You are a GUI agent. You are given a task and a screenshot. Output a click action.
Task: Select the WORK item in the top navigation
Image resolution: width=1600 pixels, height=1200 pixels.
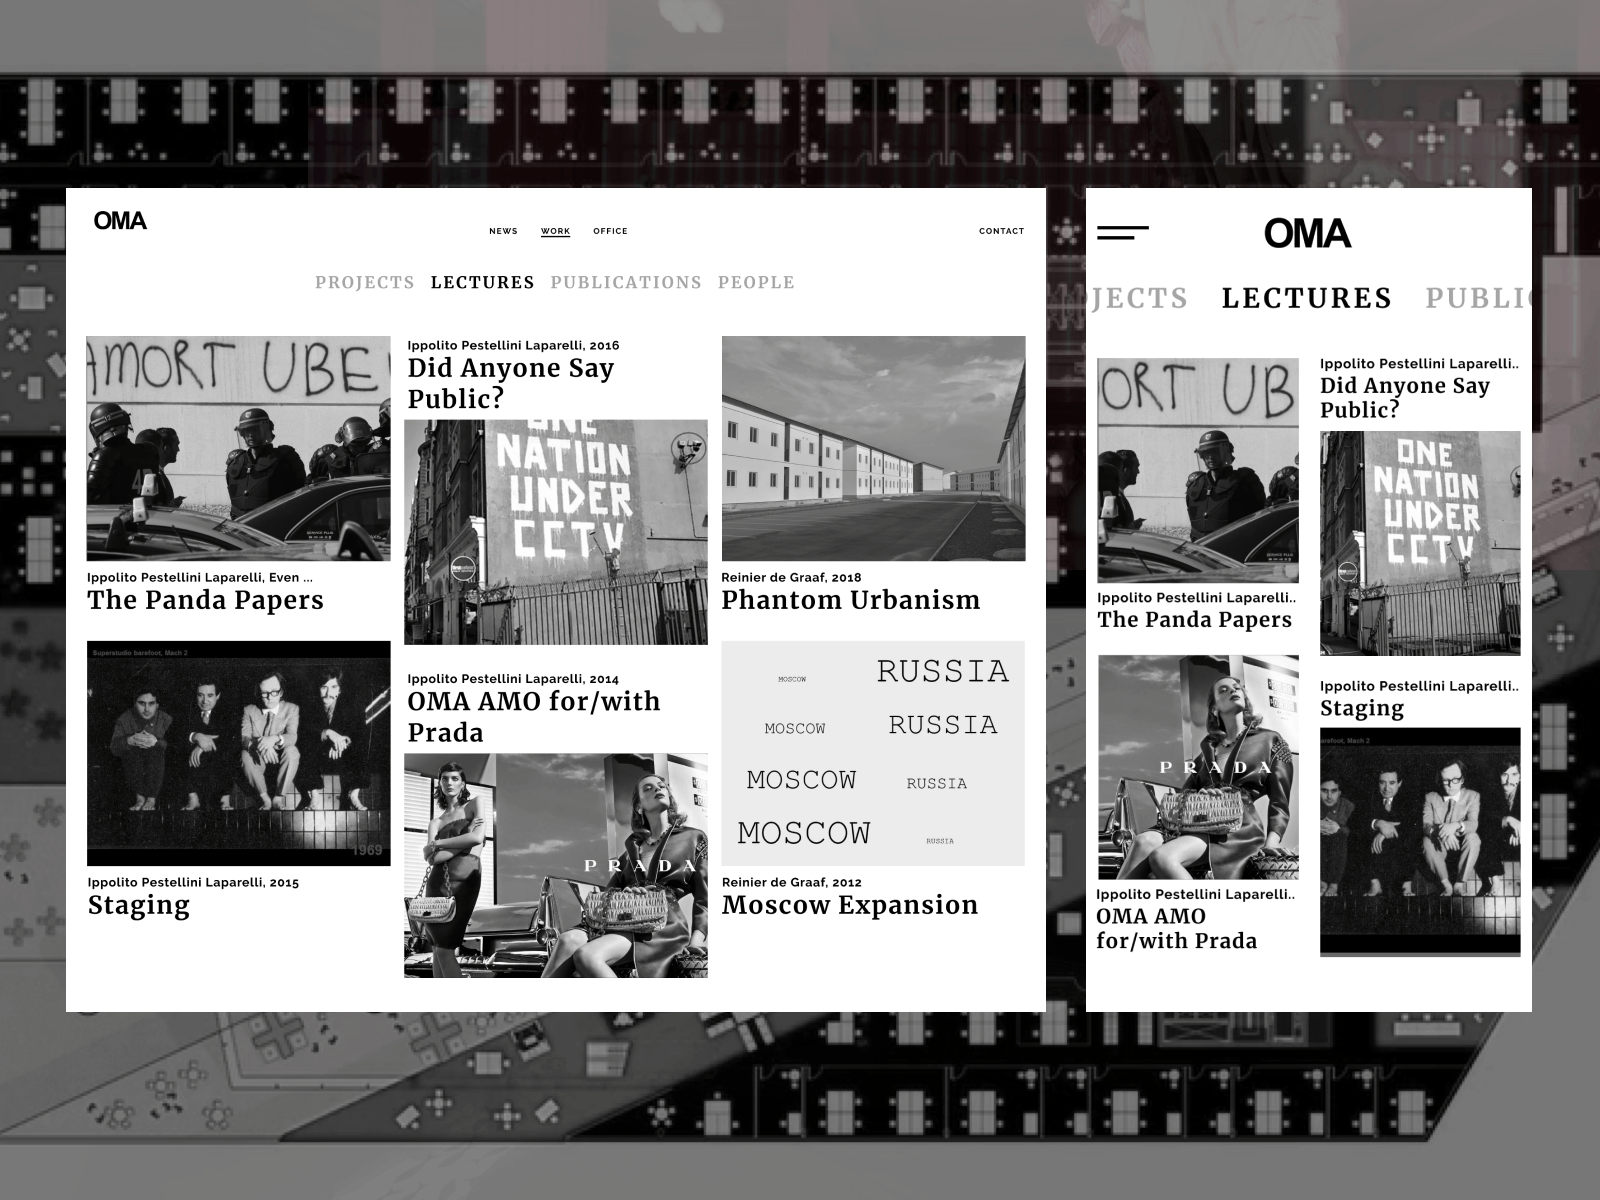pyautogui.click(x=555, y=231)
